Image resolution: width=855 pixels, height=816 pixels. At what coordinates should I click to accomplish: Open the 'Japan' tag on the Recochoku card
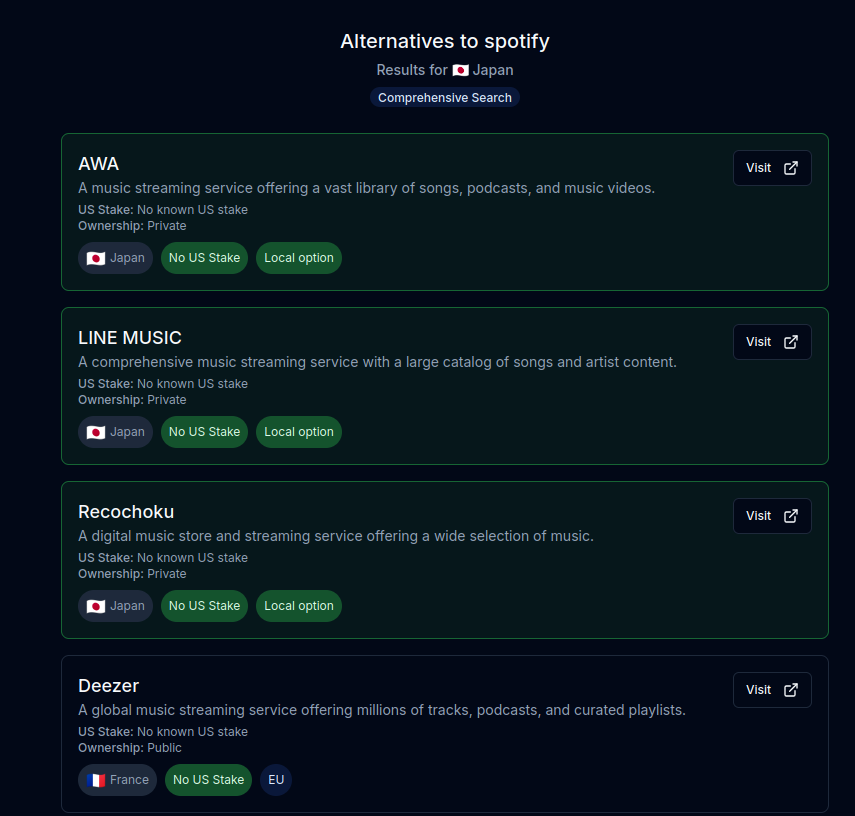(x=115, y=606)
